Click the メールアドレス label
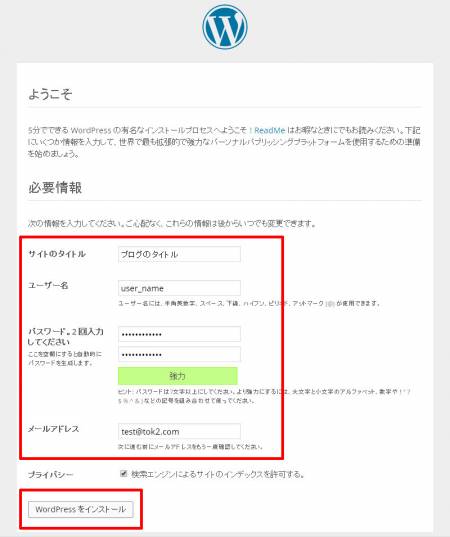The image size is (450, 537). pos(53,429)
